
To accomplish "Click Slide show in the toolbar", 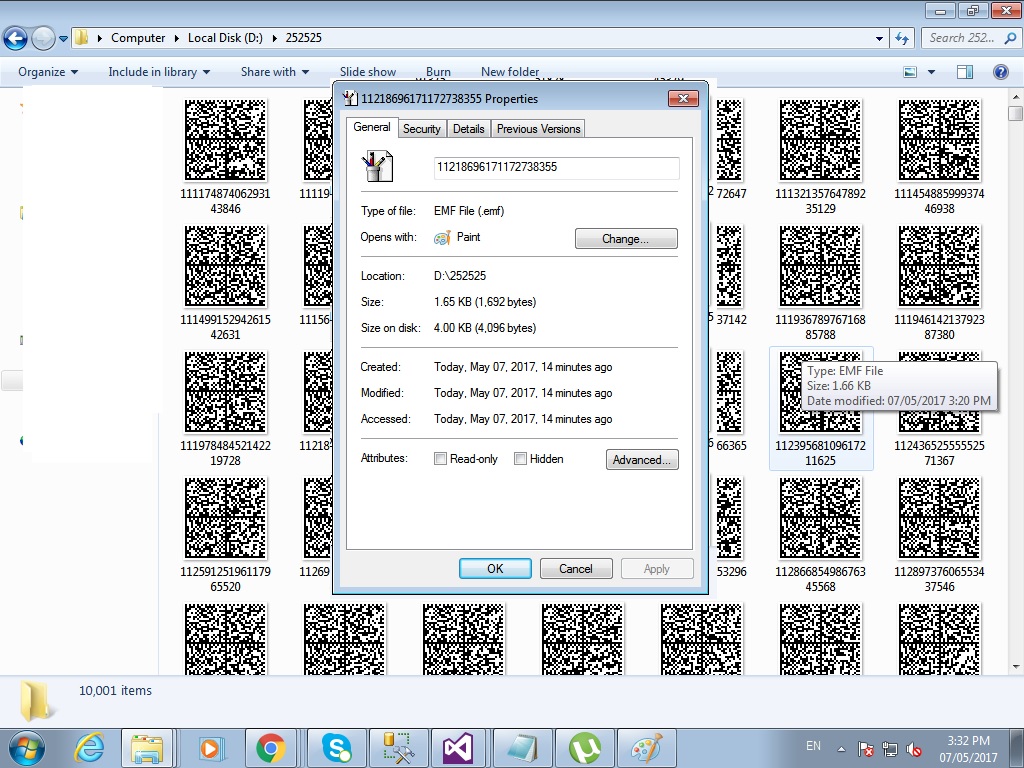I will [x=368, y=72].
